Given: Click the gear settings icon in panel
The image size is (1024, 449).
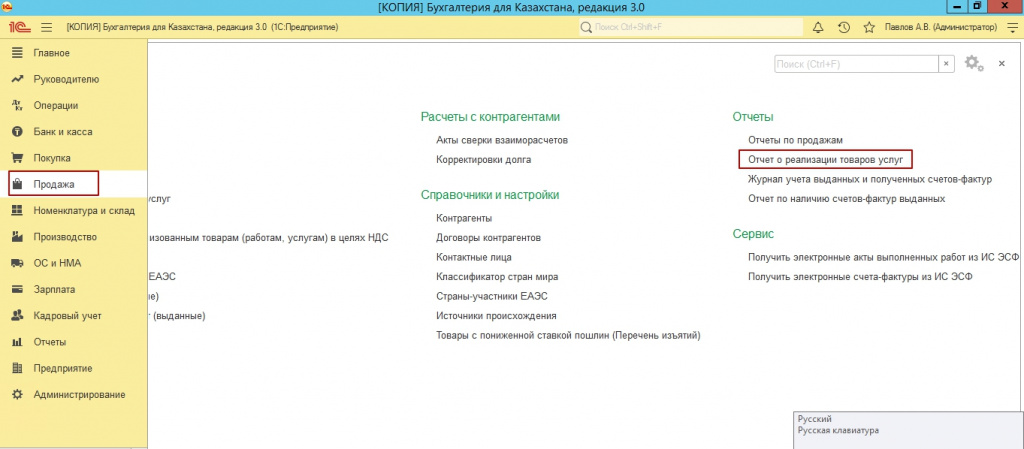Looking at the screenshot, I should pyautogui.click(x=973, y=63).
